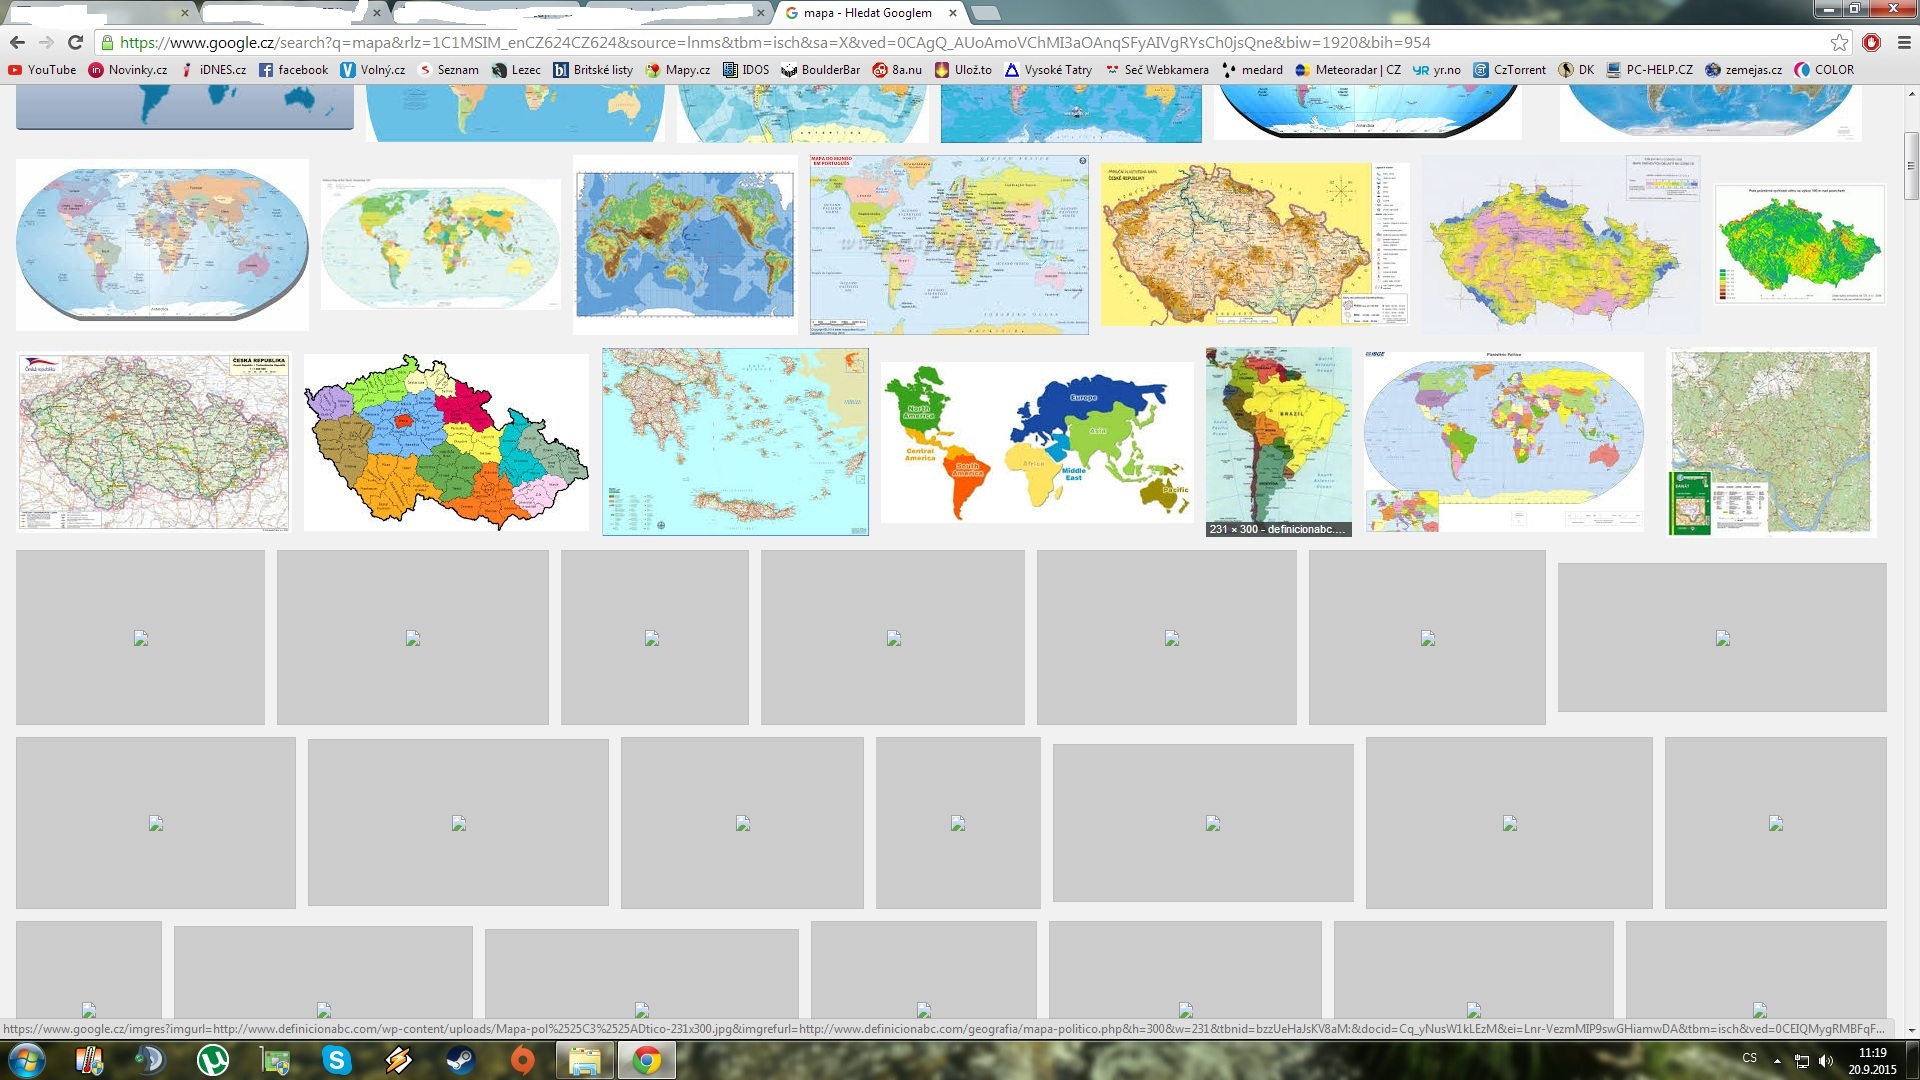
Task: Open uTorrent from the taskbar
Action: (x=212, y=1060)
